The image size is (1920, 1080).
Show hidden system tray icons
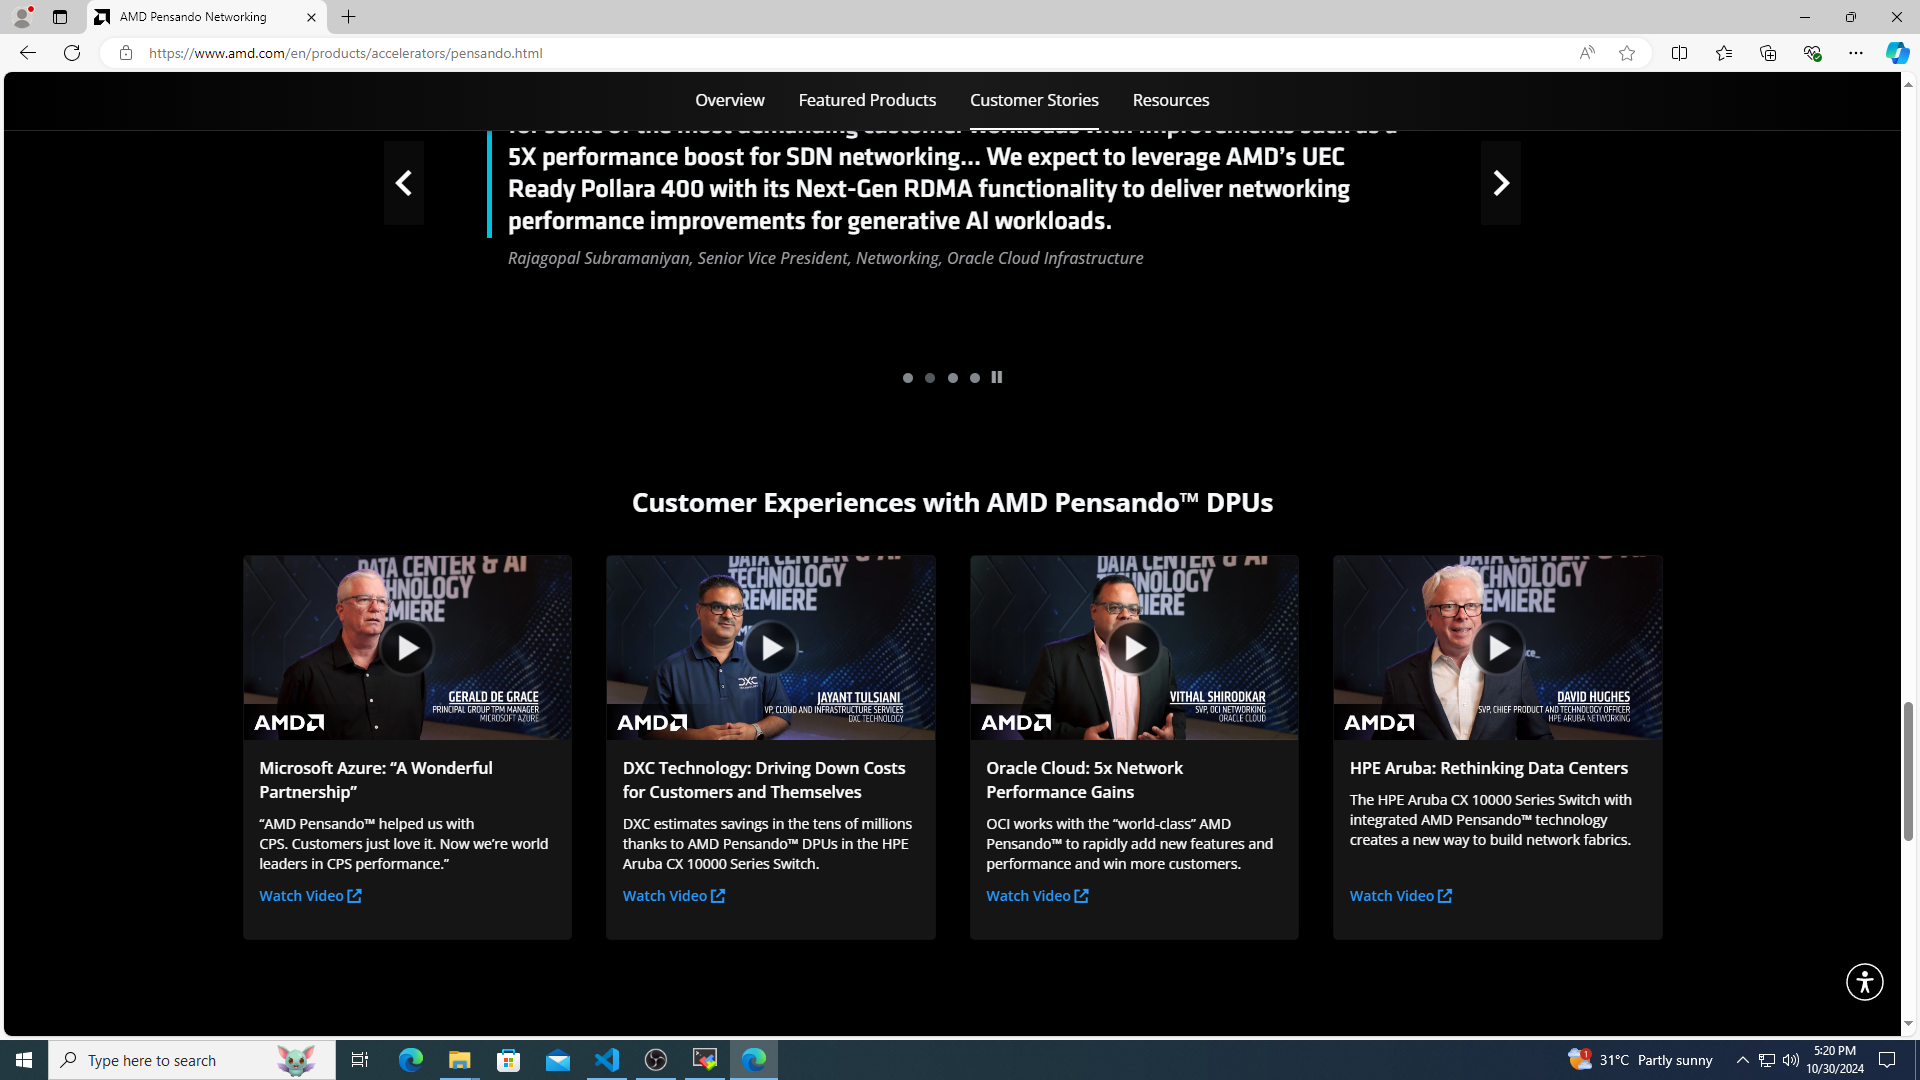[1742, 1060]
